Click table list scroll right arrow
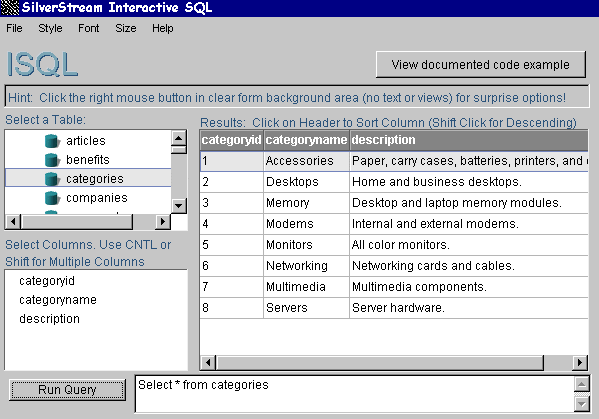The width and height of the screenshot is (599, 419). pyautogui.click(x=163, y=222)
